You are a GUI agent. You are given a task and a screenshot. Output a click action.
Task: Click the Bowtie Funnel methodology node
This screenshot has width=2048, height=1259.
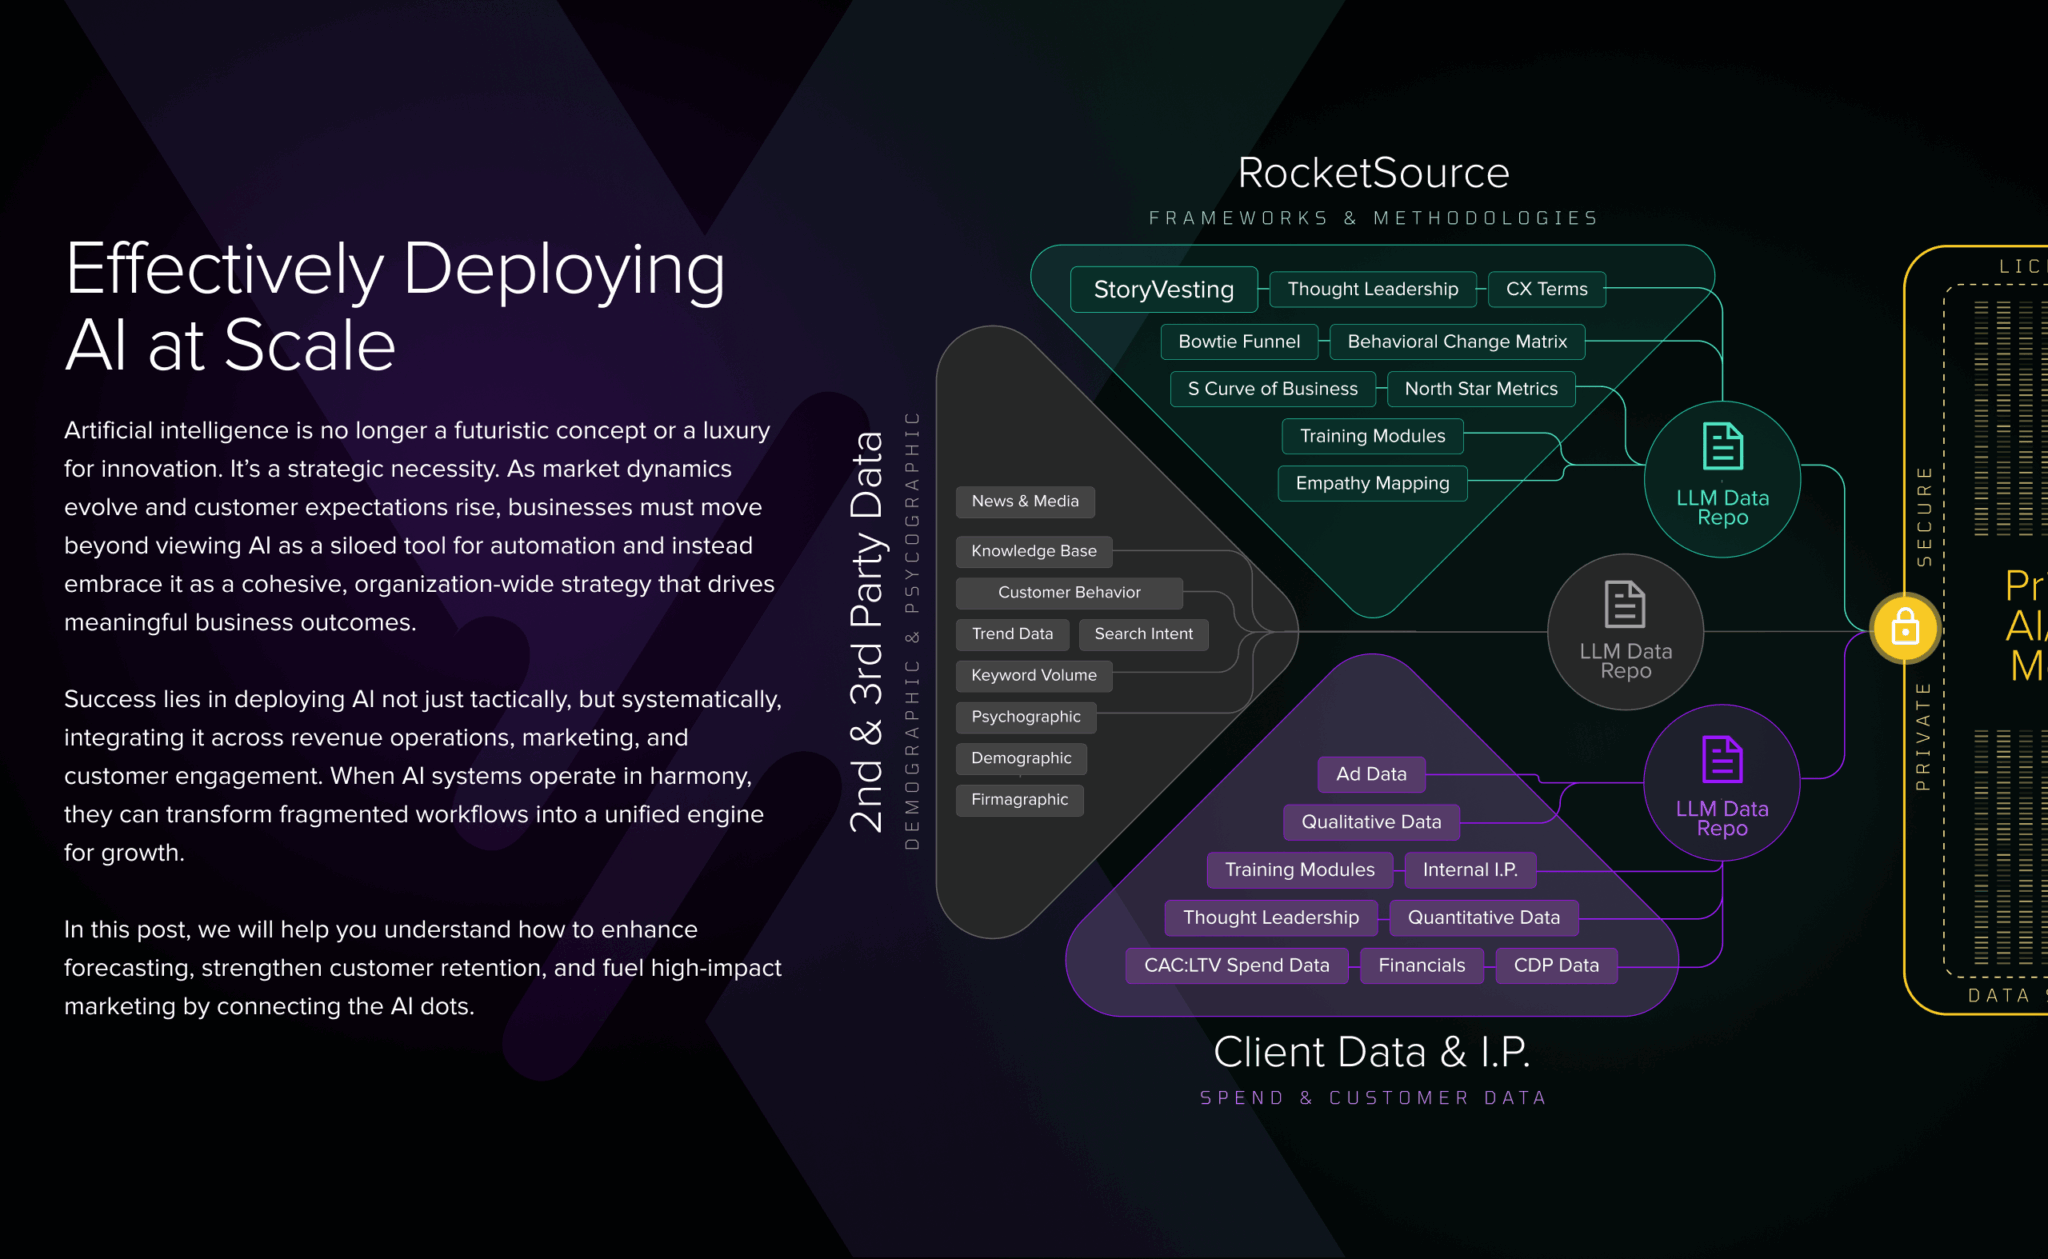coord(1238,341)
